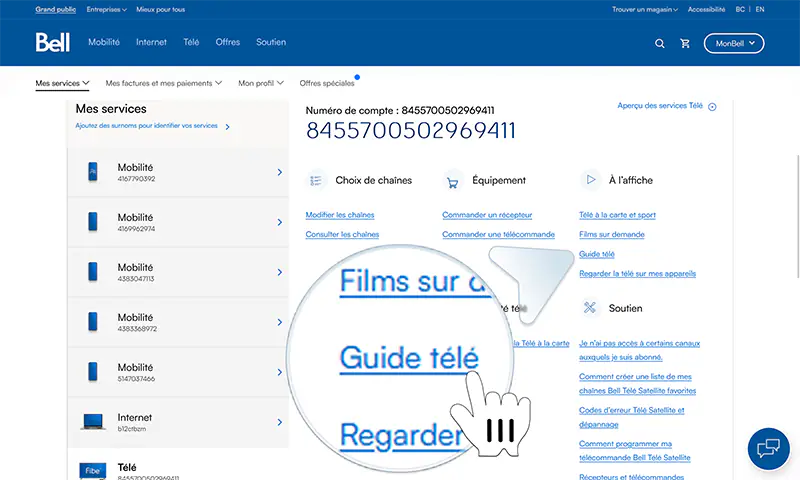Click the Équipement cart icon

[x=453, y=181]
